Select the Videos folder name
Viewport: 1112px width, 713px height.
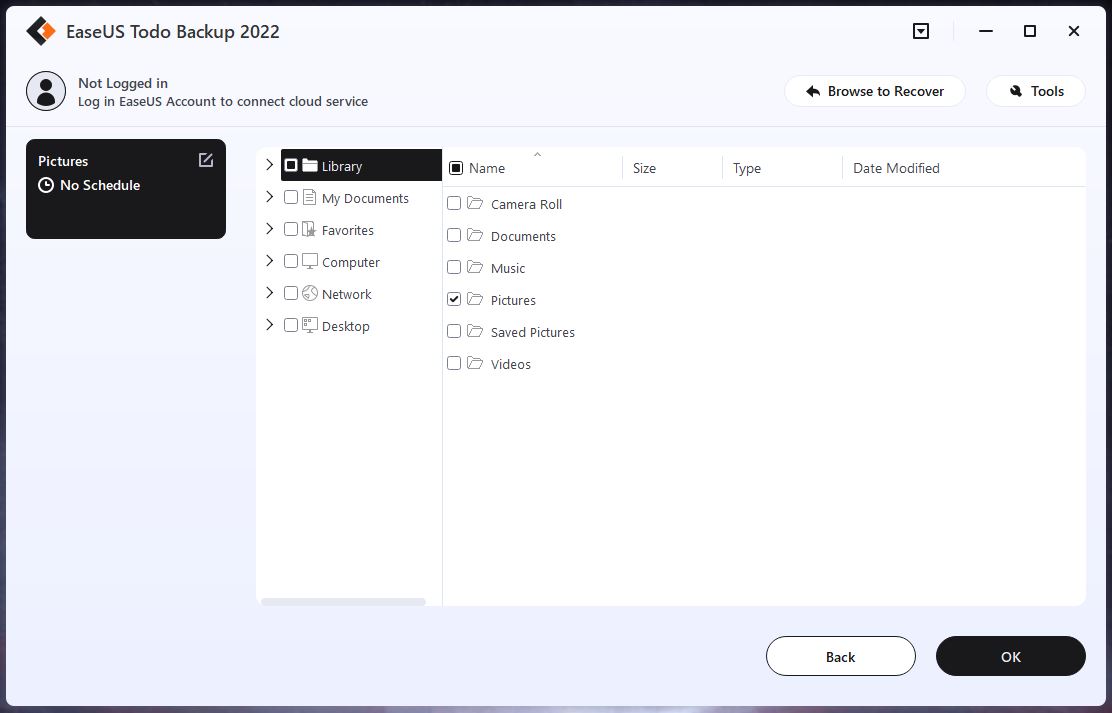click(x=511, y=364)
